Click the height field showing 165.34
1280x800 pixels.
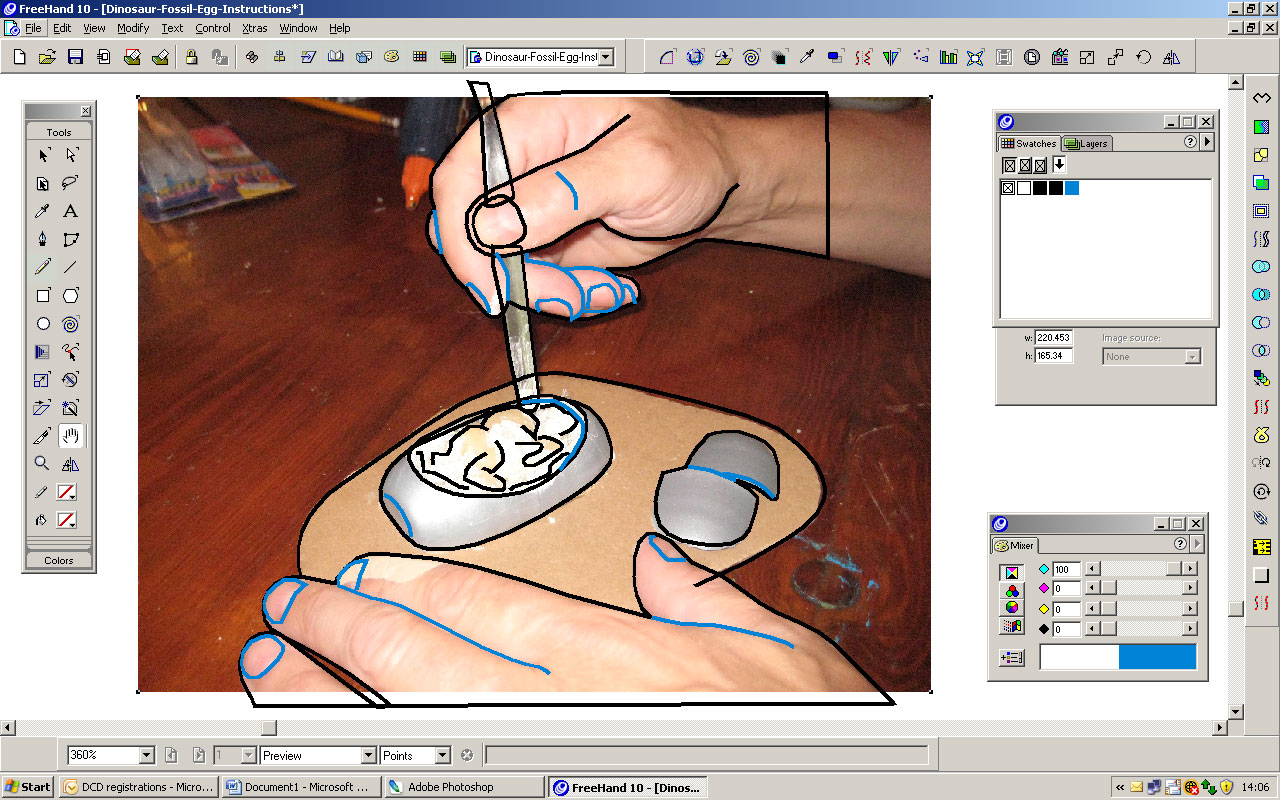[x=1054, y=356]
